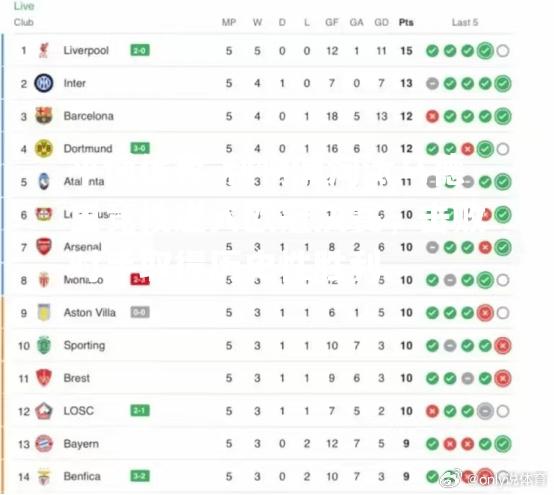Click Barcelona's red loss result indicator
The width and height of the screenshot is (554, 495).
(432, 116)
